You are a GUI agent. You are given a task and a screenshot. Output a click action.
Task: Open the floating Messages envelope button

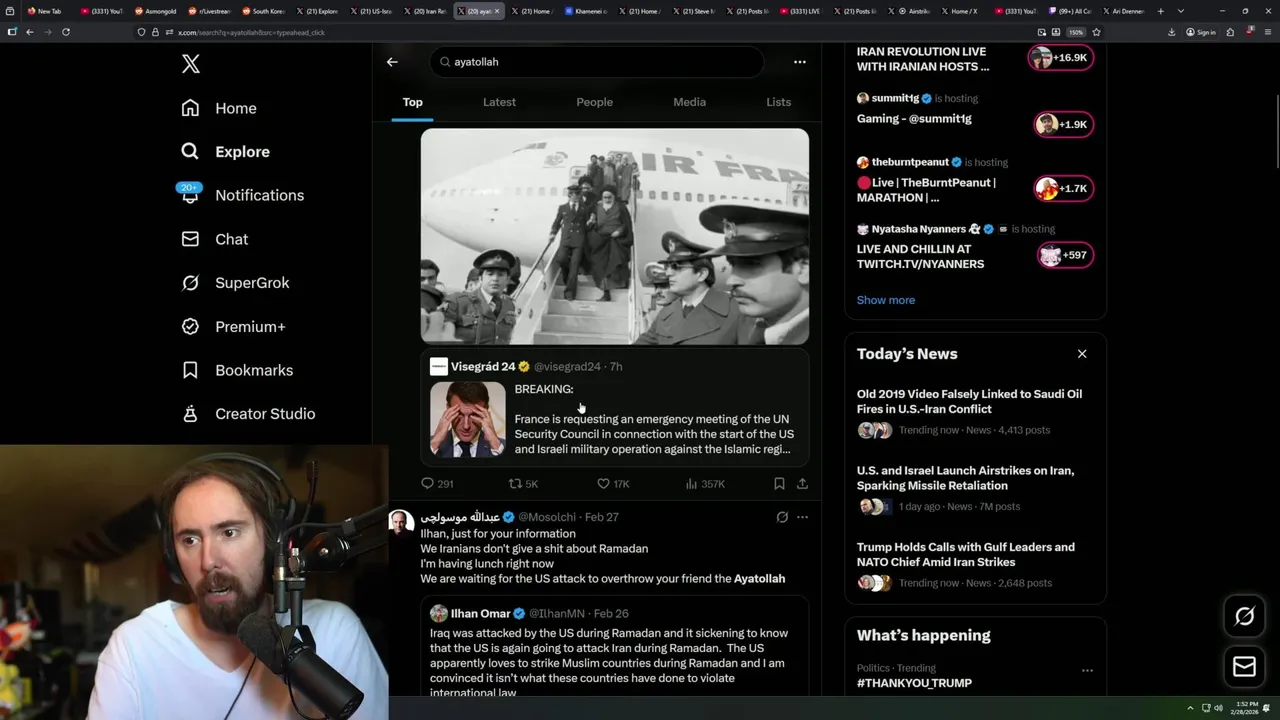[1244, 667]
